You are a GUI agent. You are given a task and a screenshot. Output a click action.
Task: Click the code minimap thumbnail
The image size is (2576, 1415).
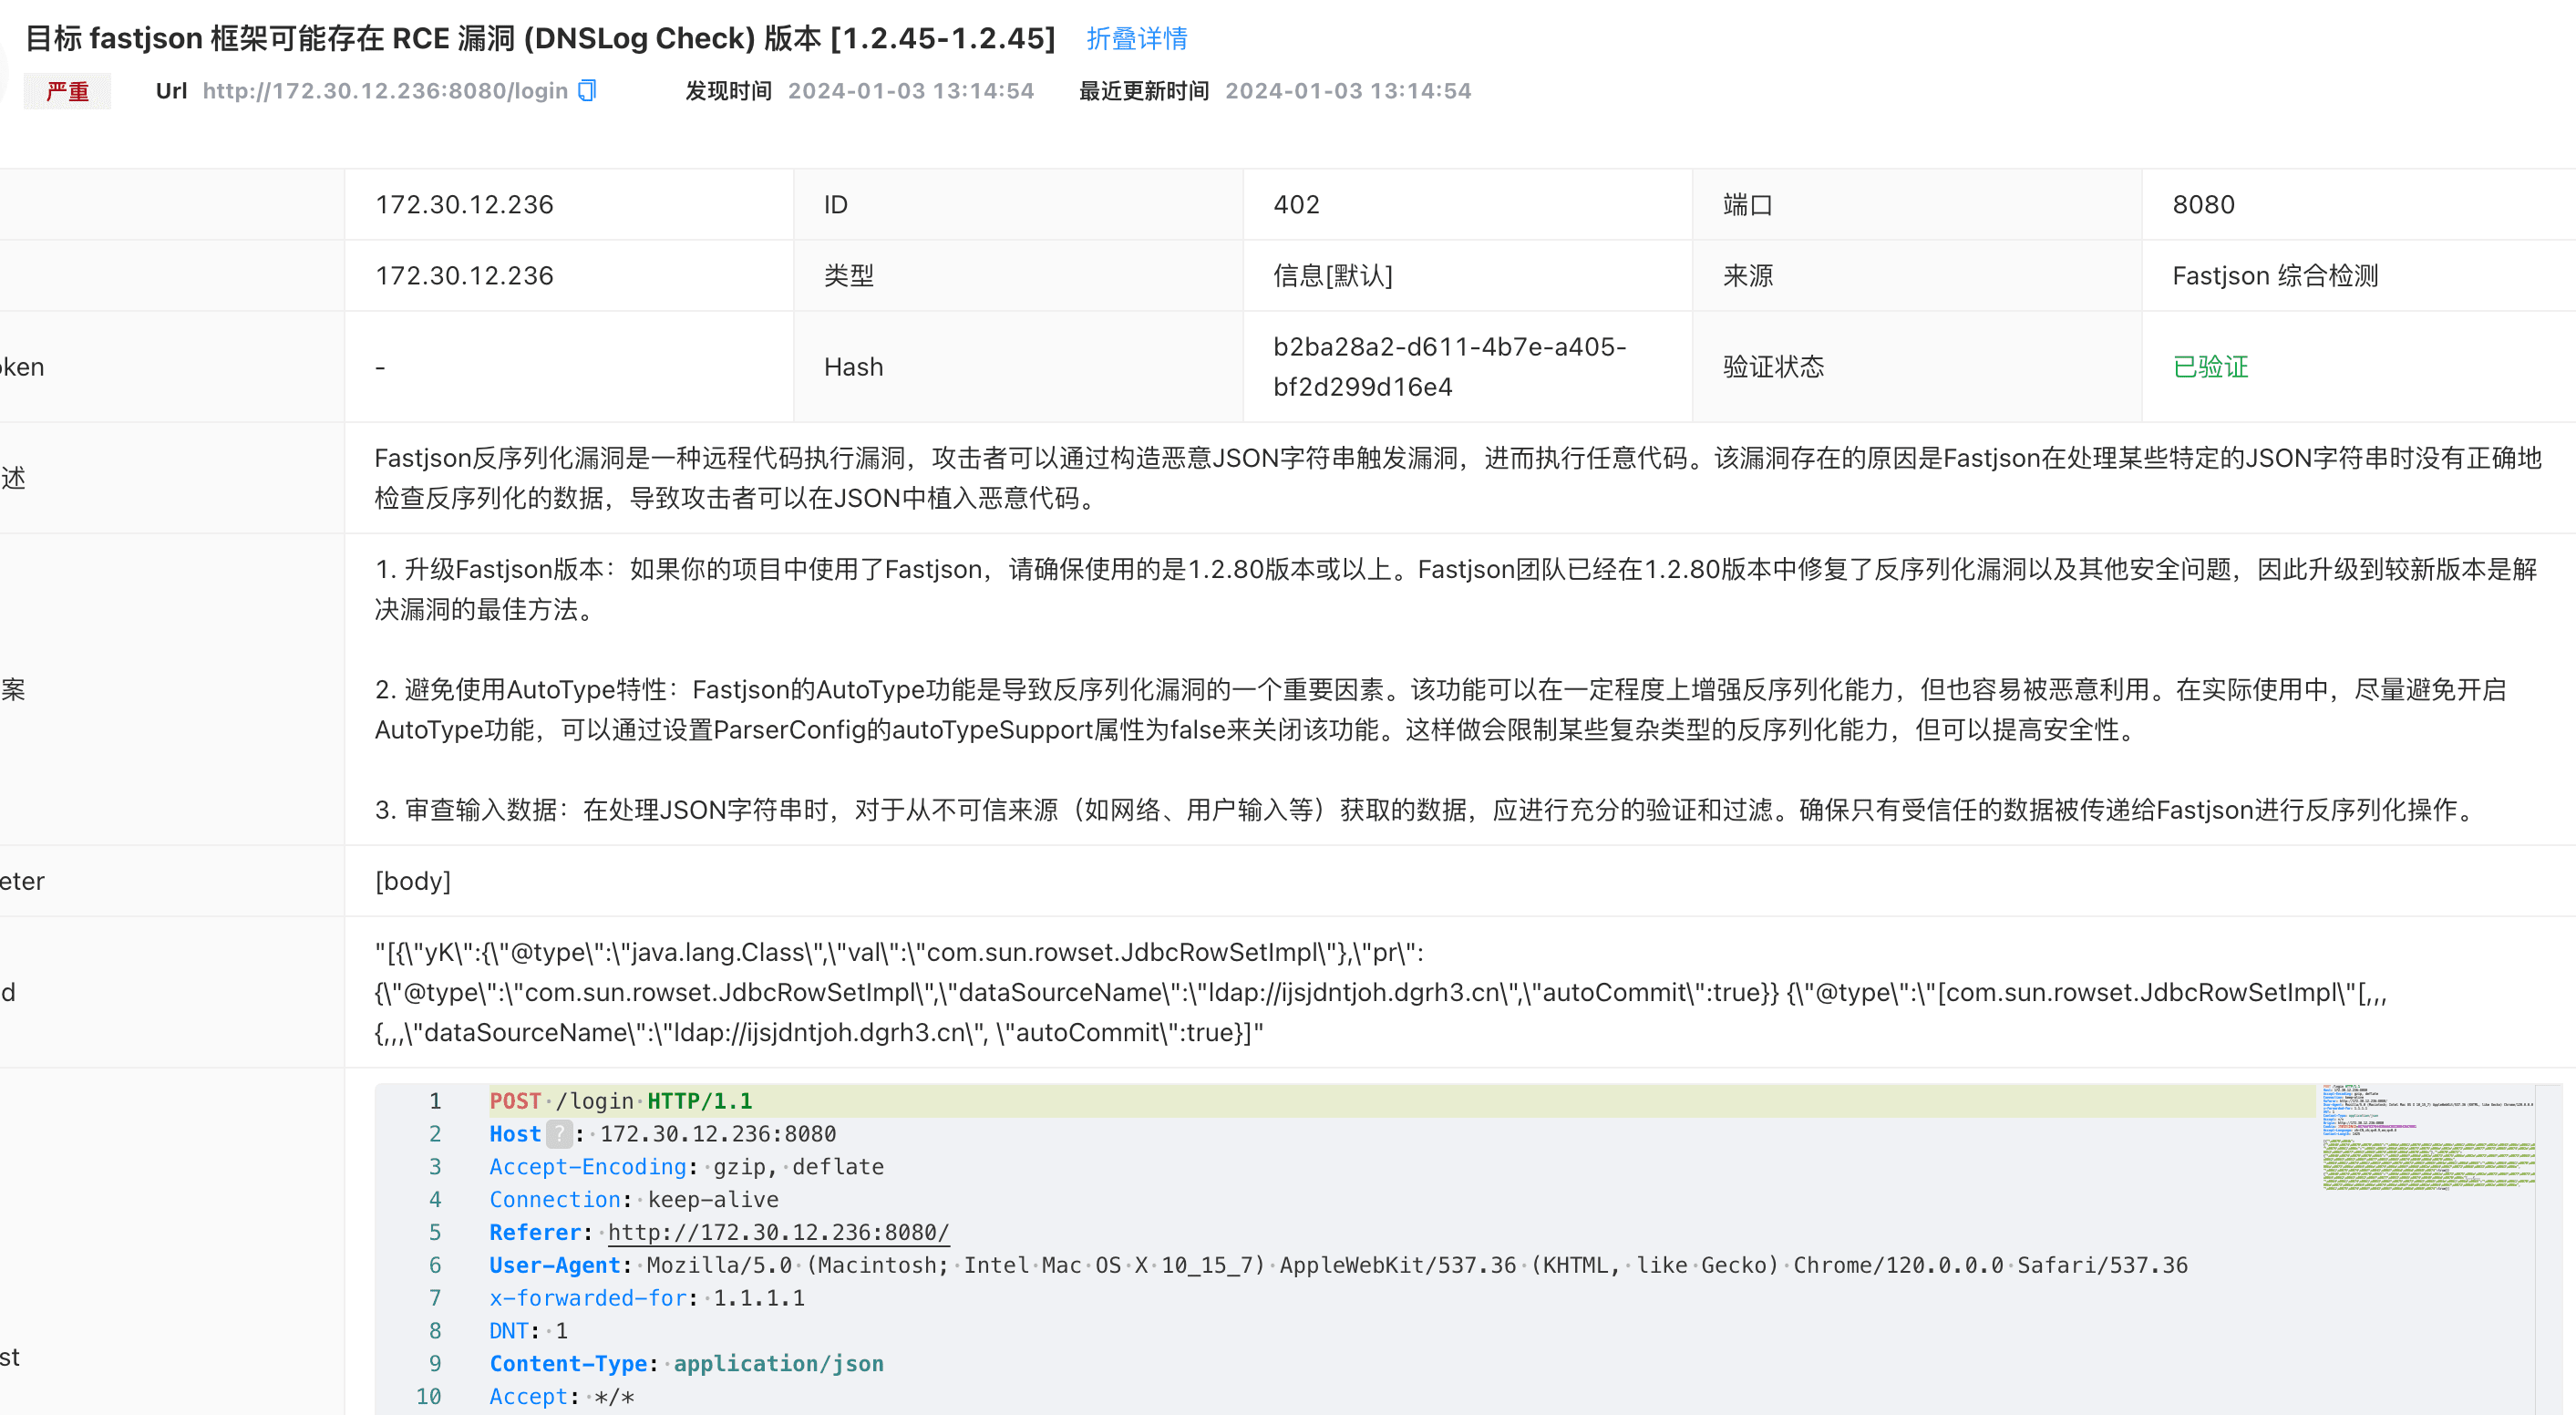tap(2428, 1138)
